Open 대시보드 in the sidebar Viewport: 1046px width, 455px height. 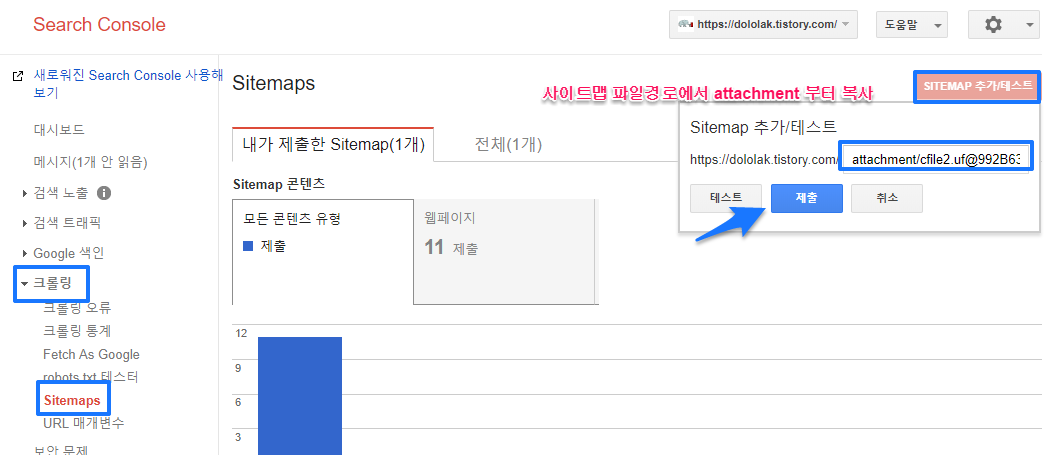[x=59, y=129]
